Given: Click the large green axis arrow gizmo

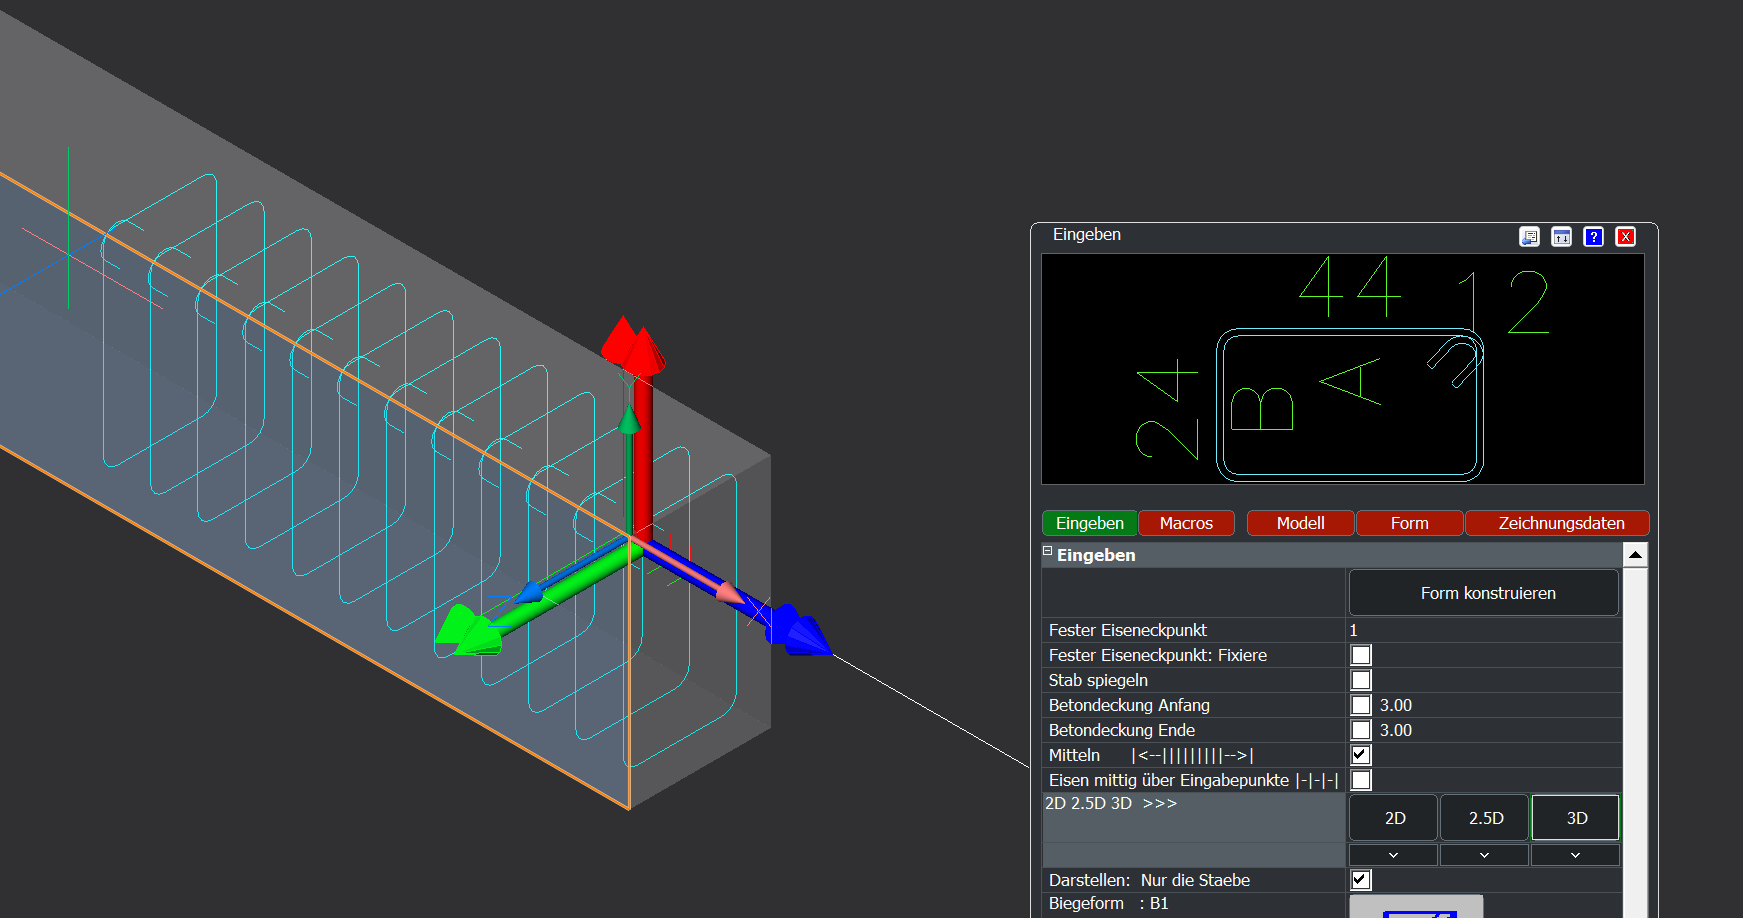Looking at the screenshot, I should click(468, 631).
